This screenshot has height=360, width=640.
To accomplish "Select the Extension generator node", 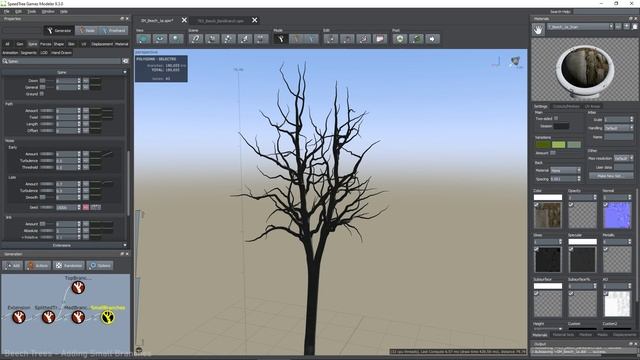I will (x=19, y=317).
